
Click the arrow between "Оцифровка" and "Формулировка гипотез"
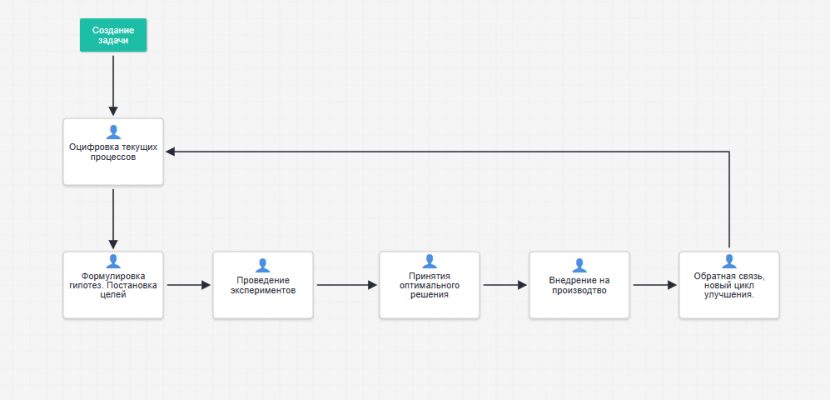[x=113, y=218]
